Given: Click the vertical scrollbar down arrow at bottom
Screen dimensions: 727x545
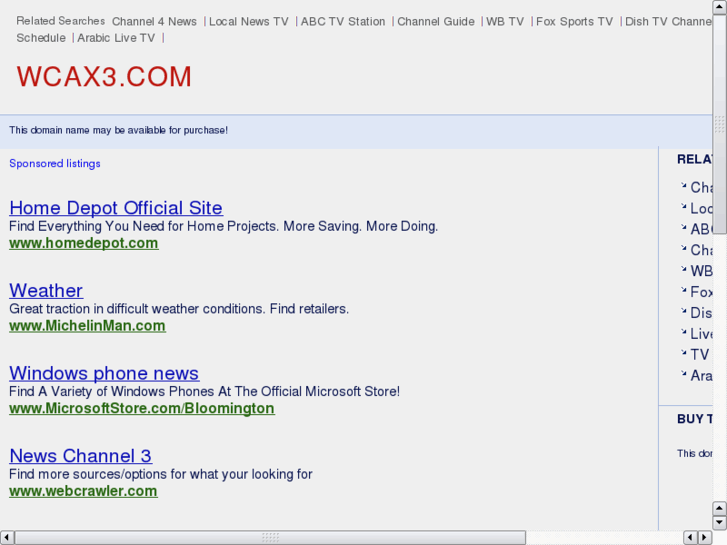Looking at the screenshot, I should point(720,523).
